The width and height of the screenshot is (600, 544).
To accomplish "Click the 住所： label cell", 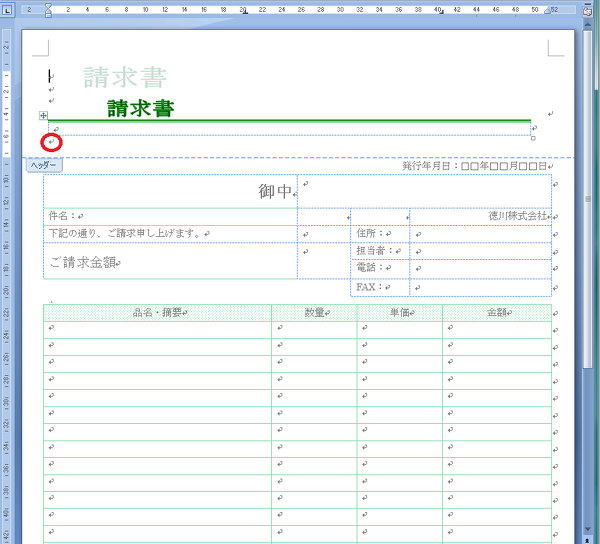I will (380, 233).
